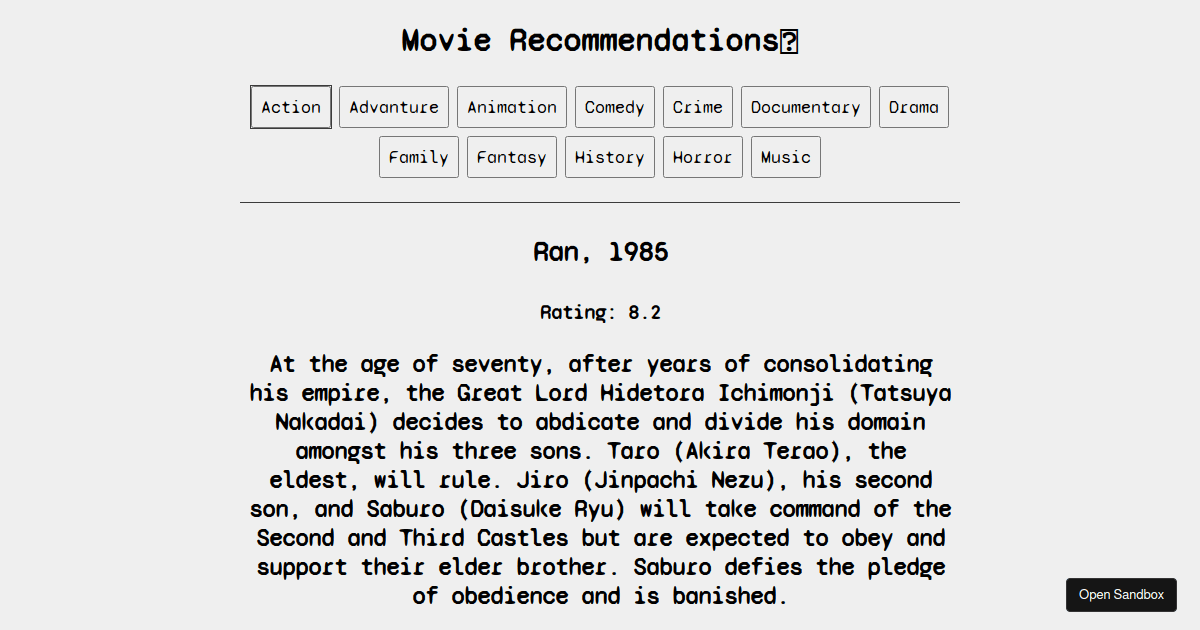Viewport: 1200px width, 630px height.
Task: Select the Horror genre button
Action: (702, 156)
